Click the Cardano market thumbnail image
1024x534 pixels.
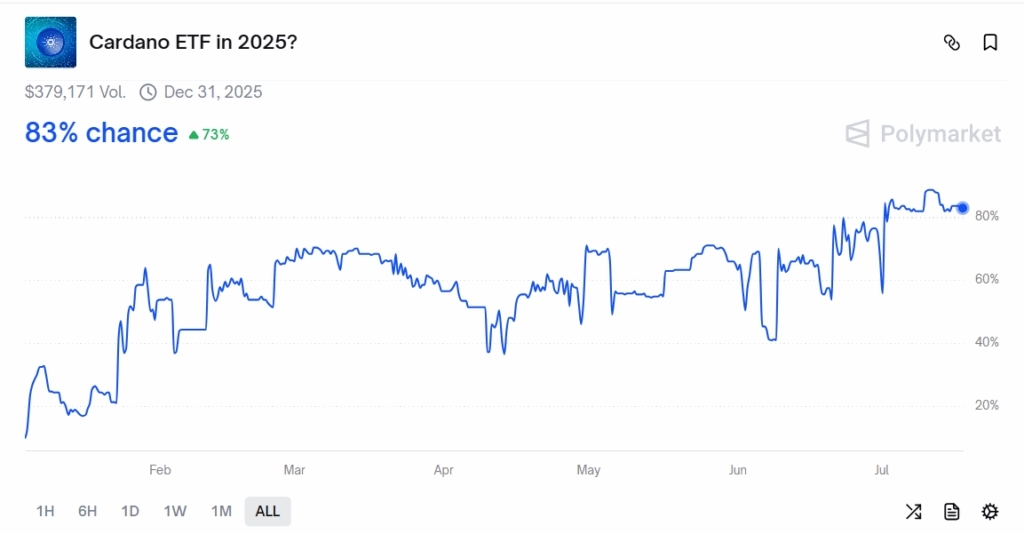pyautogui.click(x=50, y=42)
